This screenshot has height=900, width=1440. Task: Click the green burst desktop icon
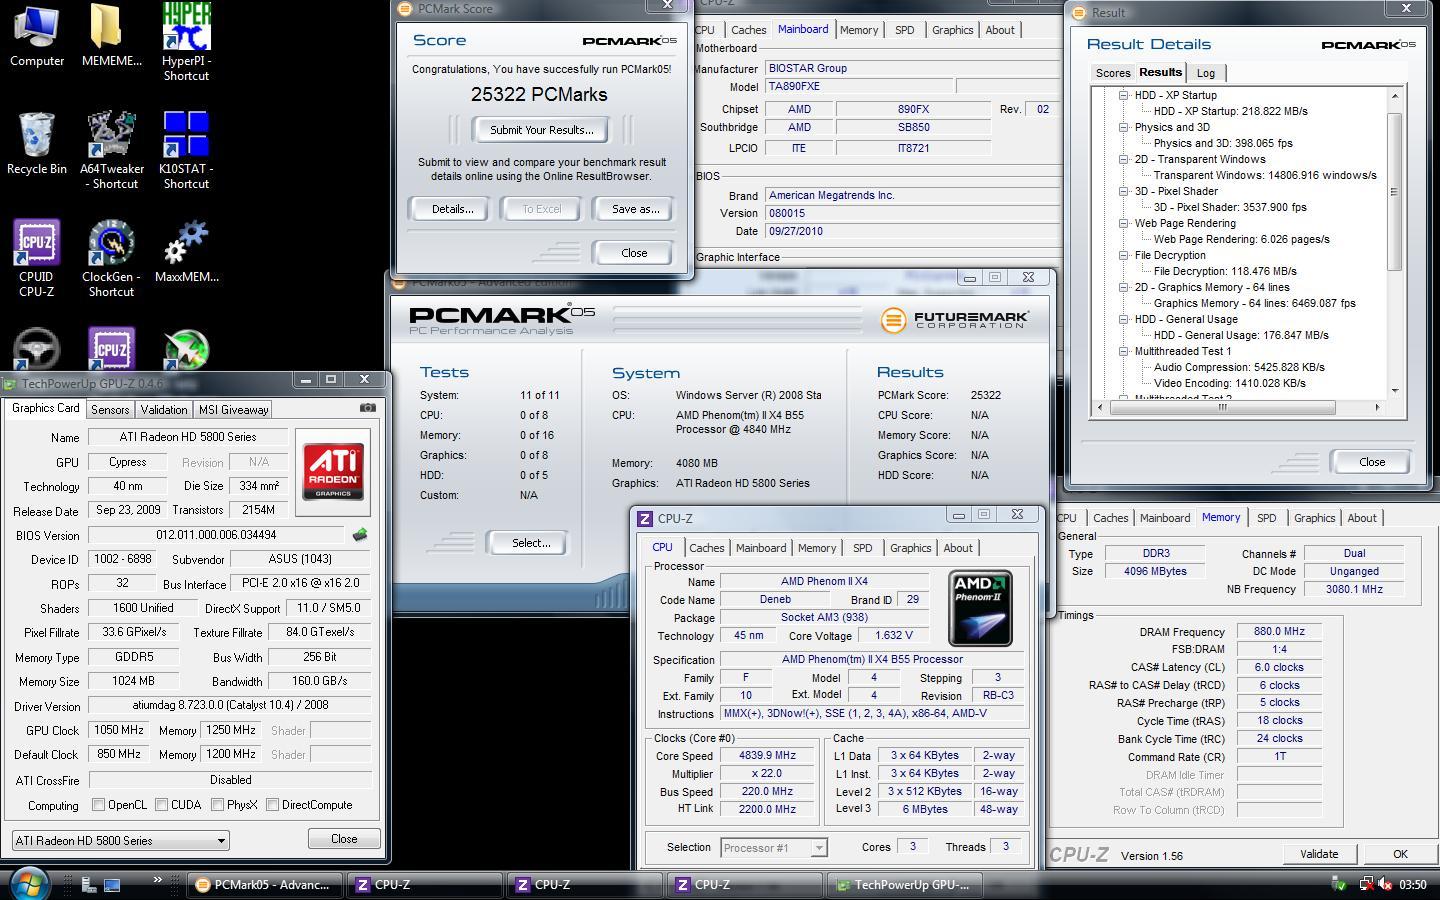186,350
